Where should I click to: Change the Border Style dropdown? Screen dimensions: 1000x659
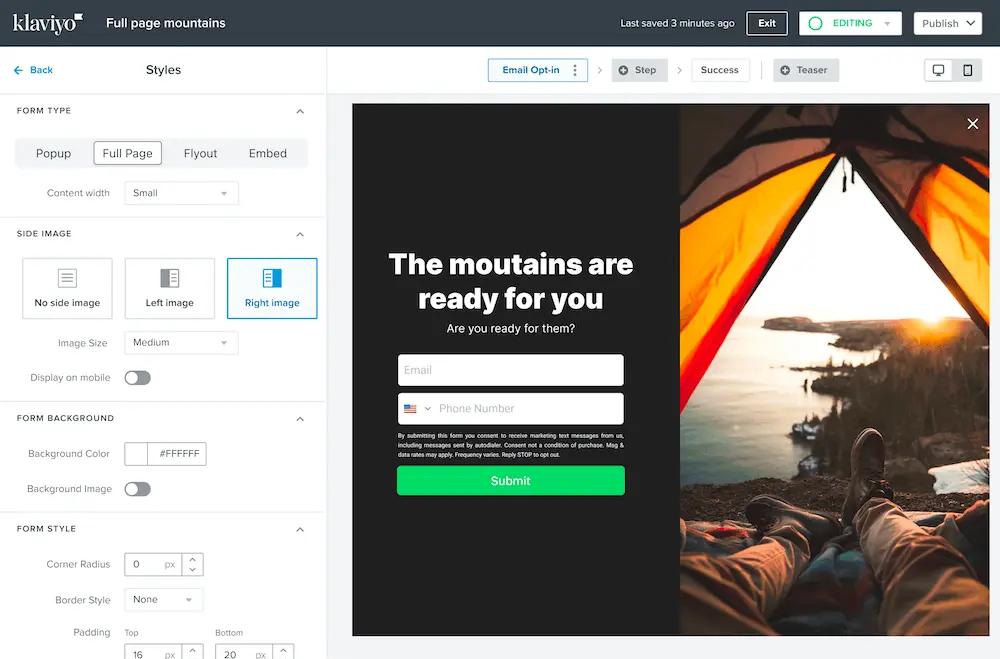pyautogui.click(x=163, y=599)
